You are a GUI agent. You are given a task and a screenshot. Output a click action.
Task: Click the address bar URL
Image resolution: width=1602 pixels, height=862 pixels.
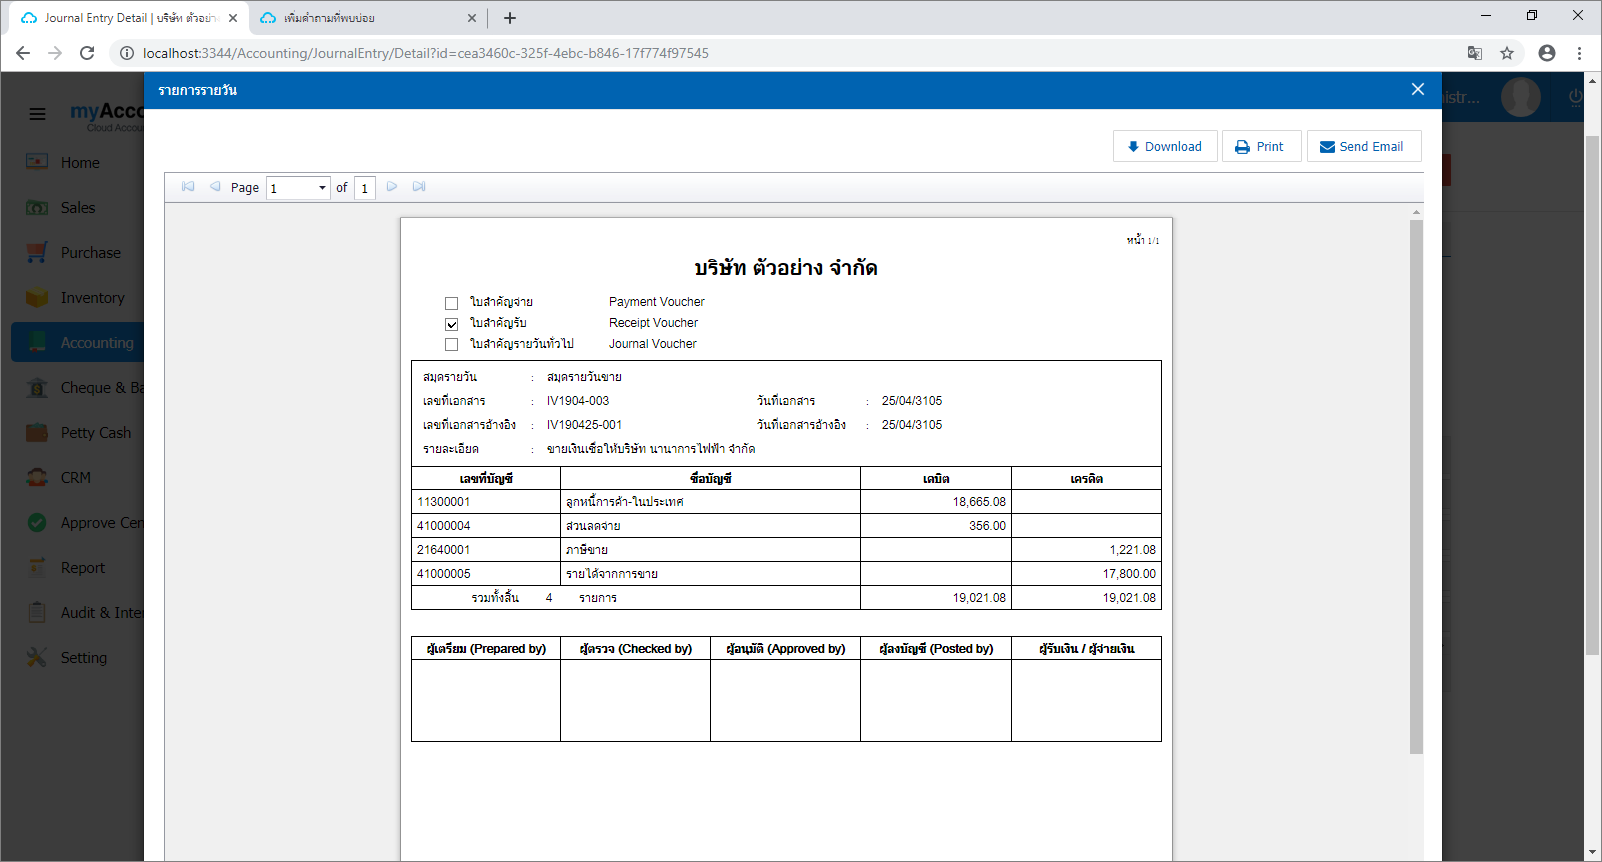pyautogui.click(x=426, y=53)
